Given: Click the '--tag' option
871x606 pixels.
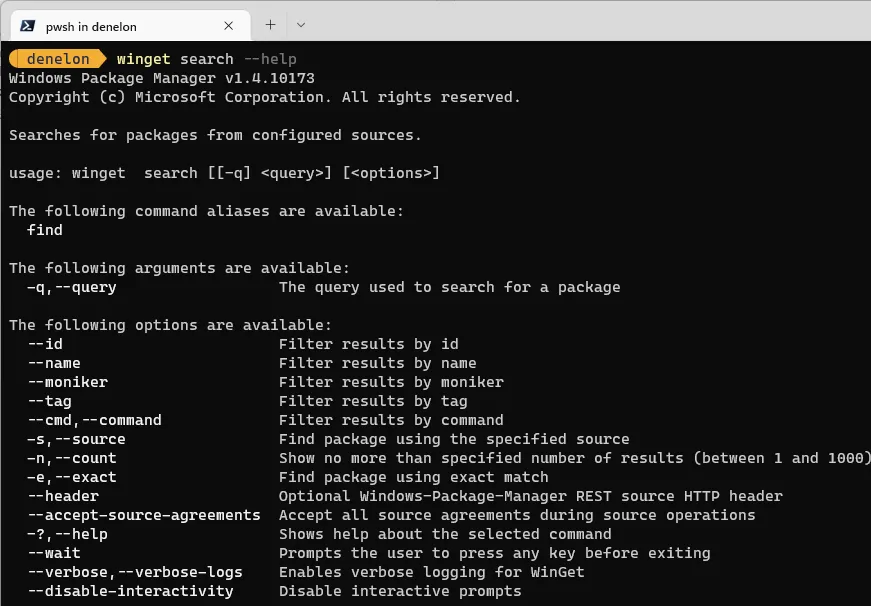Looking at the screenshot, I should click(49, 401).
